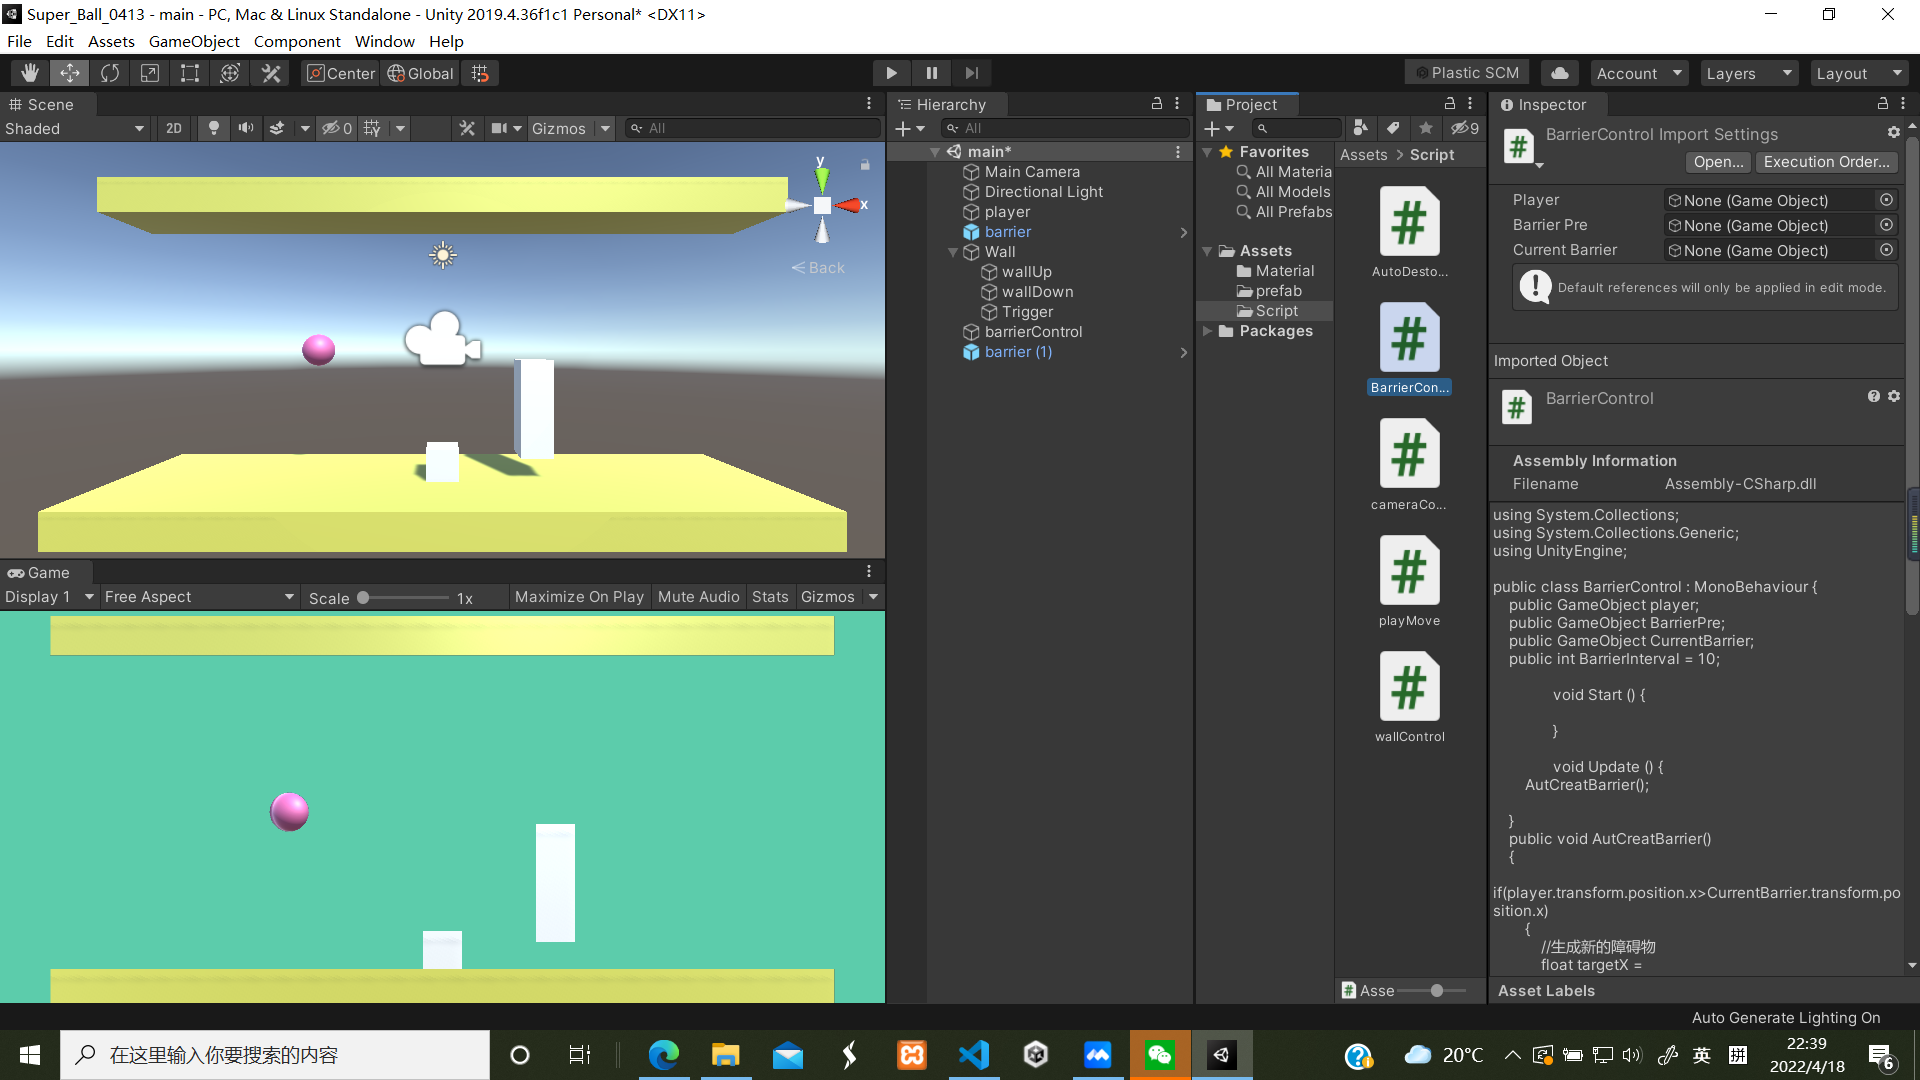1920x1080 pixels.
Task: Select the cameraControl script asset
Action: click(1409, 465)
